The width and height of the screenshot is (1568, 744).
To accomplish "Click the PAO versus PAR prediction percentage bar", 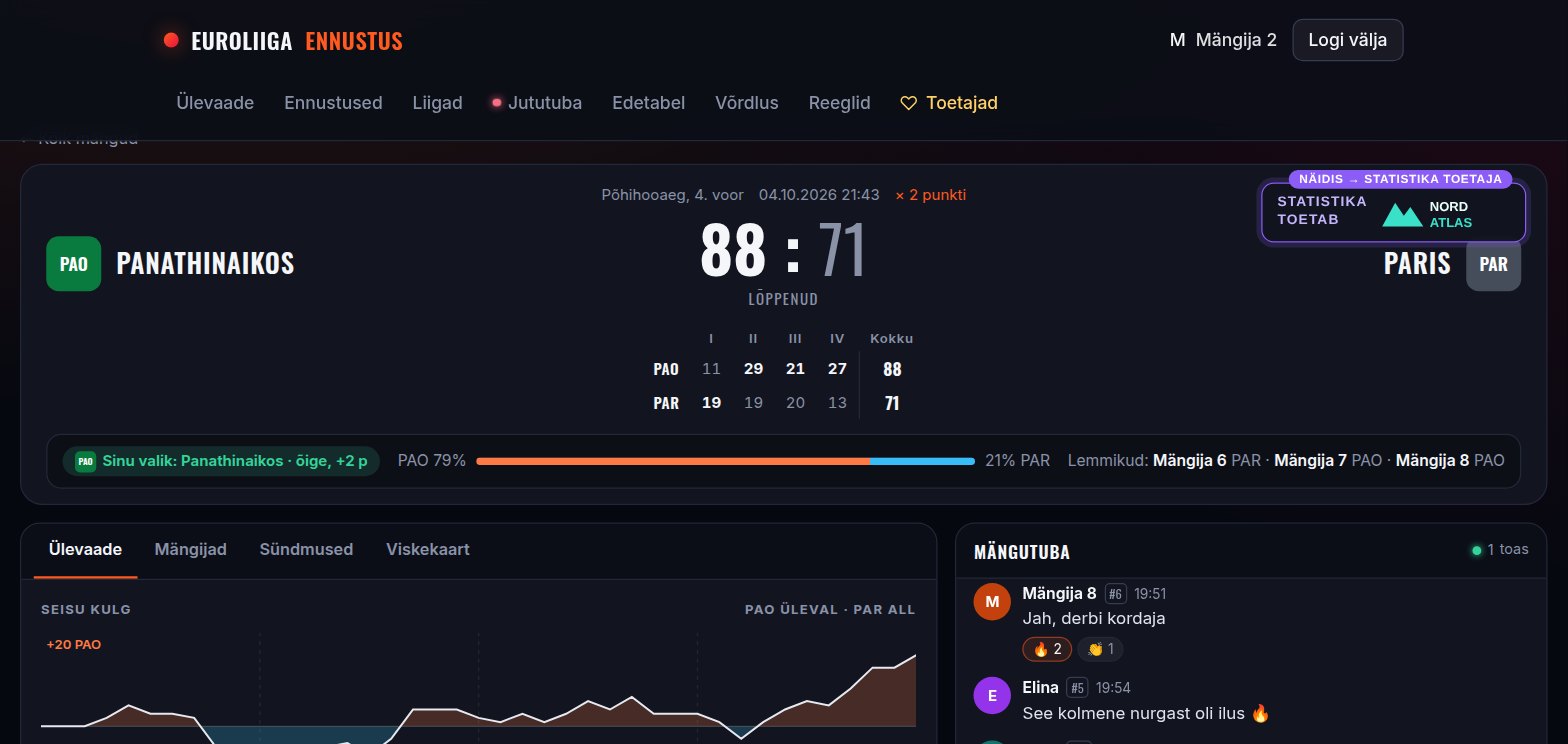I will pyautogui.click(x=725, y=461).
